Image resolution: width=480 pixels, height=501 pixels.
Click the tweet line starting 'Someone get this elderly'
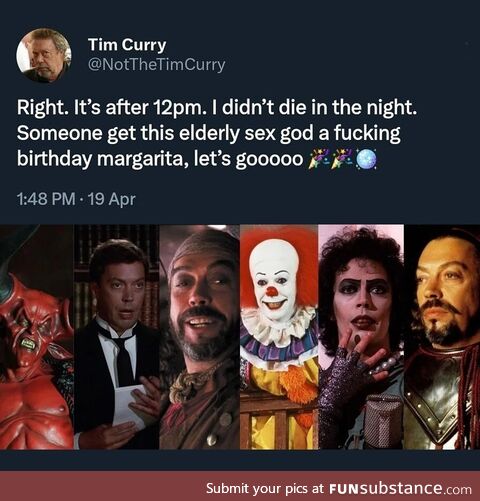click(209, 133)
